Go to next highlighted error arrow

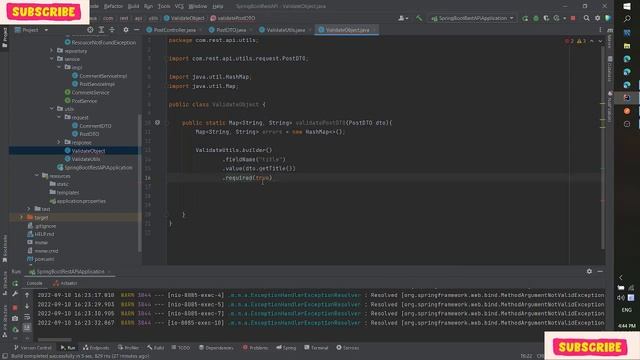pyautogui.click(x=600, y=41)
